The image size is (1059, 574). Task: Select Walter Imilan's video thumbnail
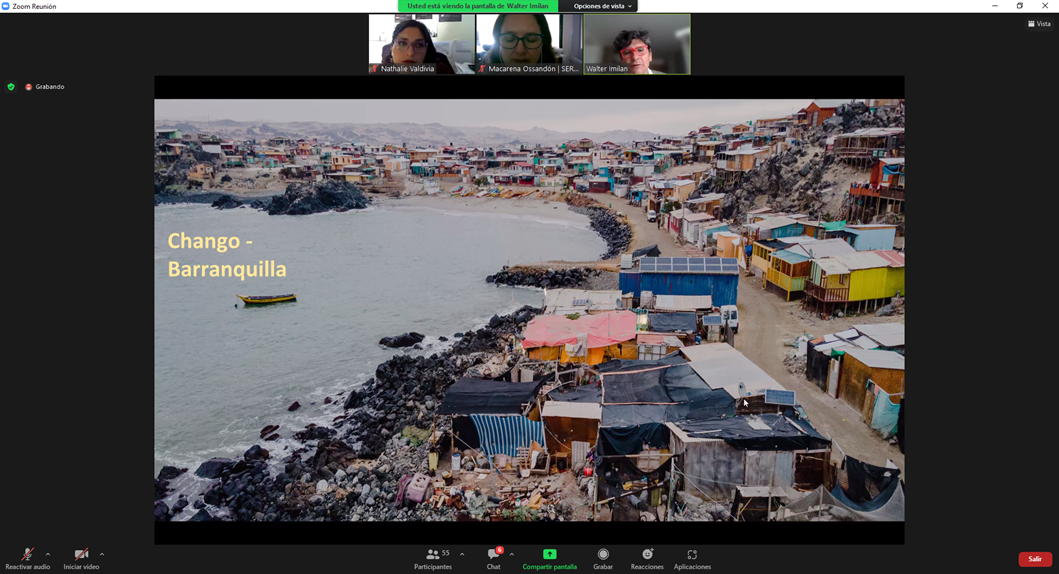[x=637, y=44]
